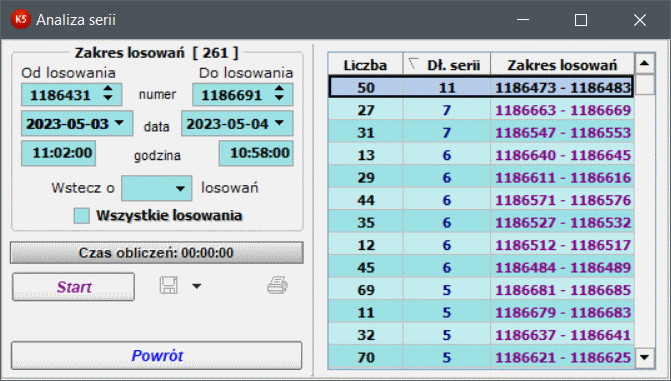Click the Powrót button

pos(157,355)
